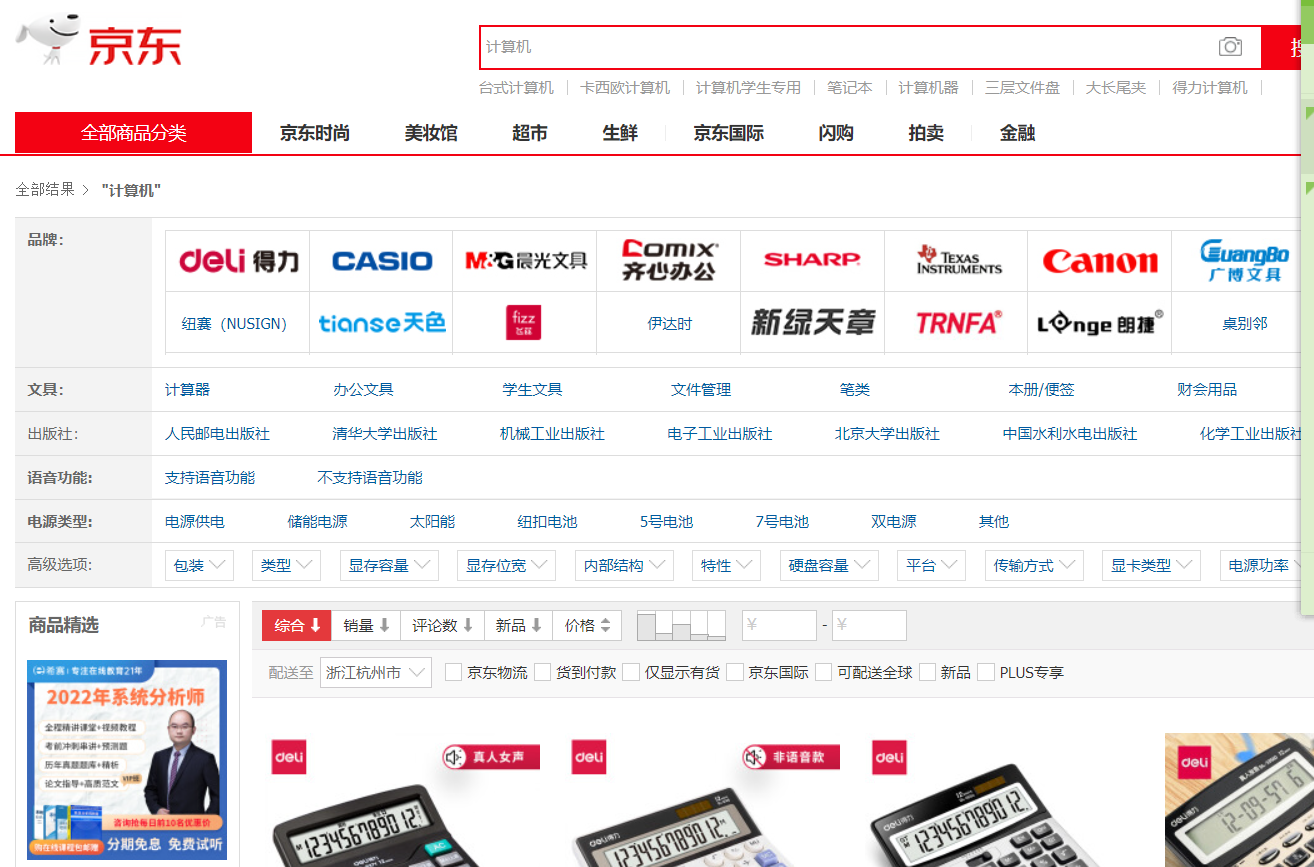Expand the 包装 advanced option dropdown
The height and width of the screenshot is (867, 1314).
(x=200, y=566)
